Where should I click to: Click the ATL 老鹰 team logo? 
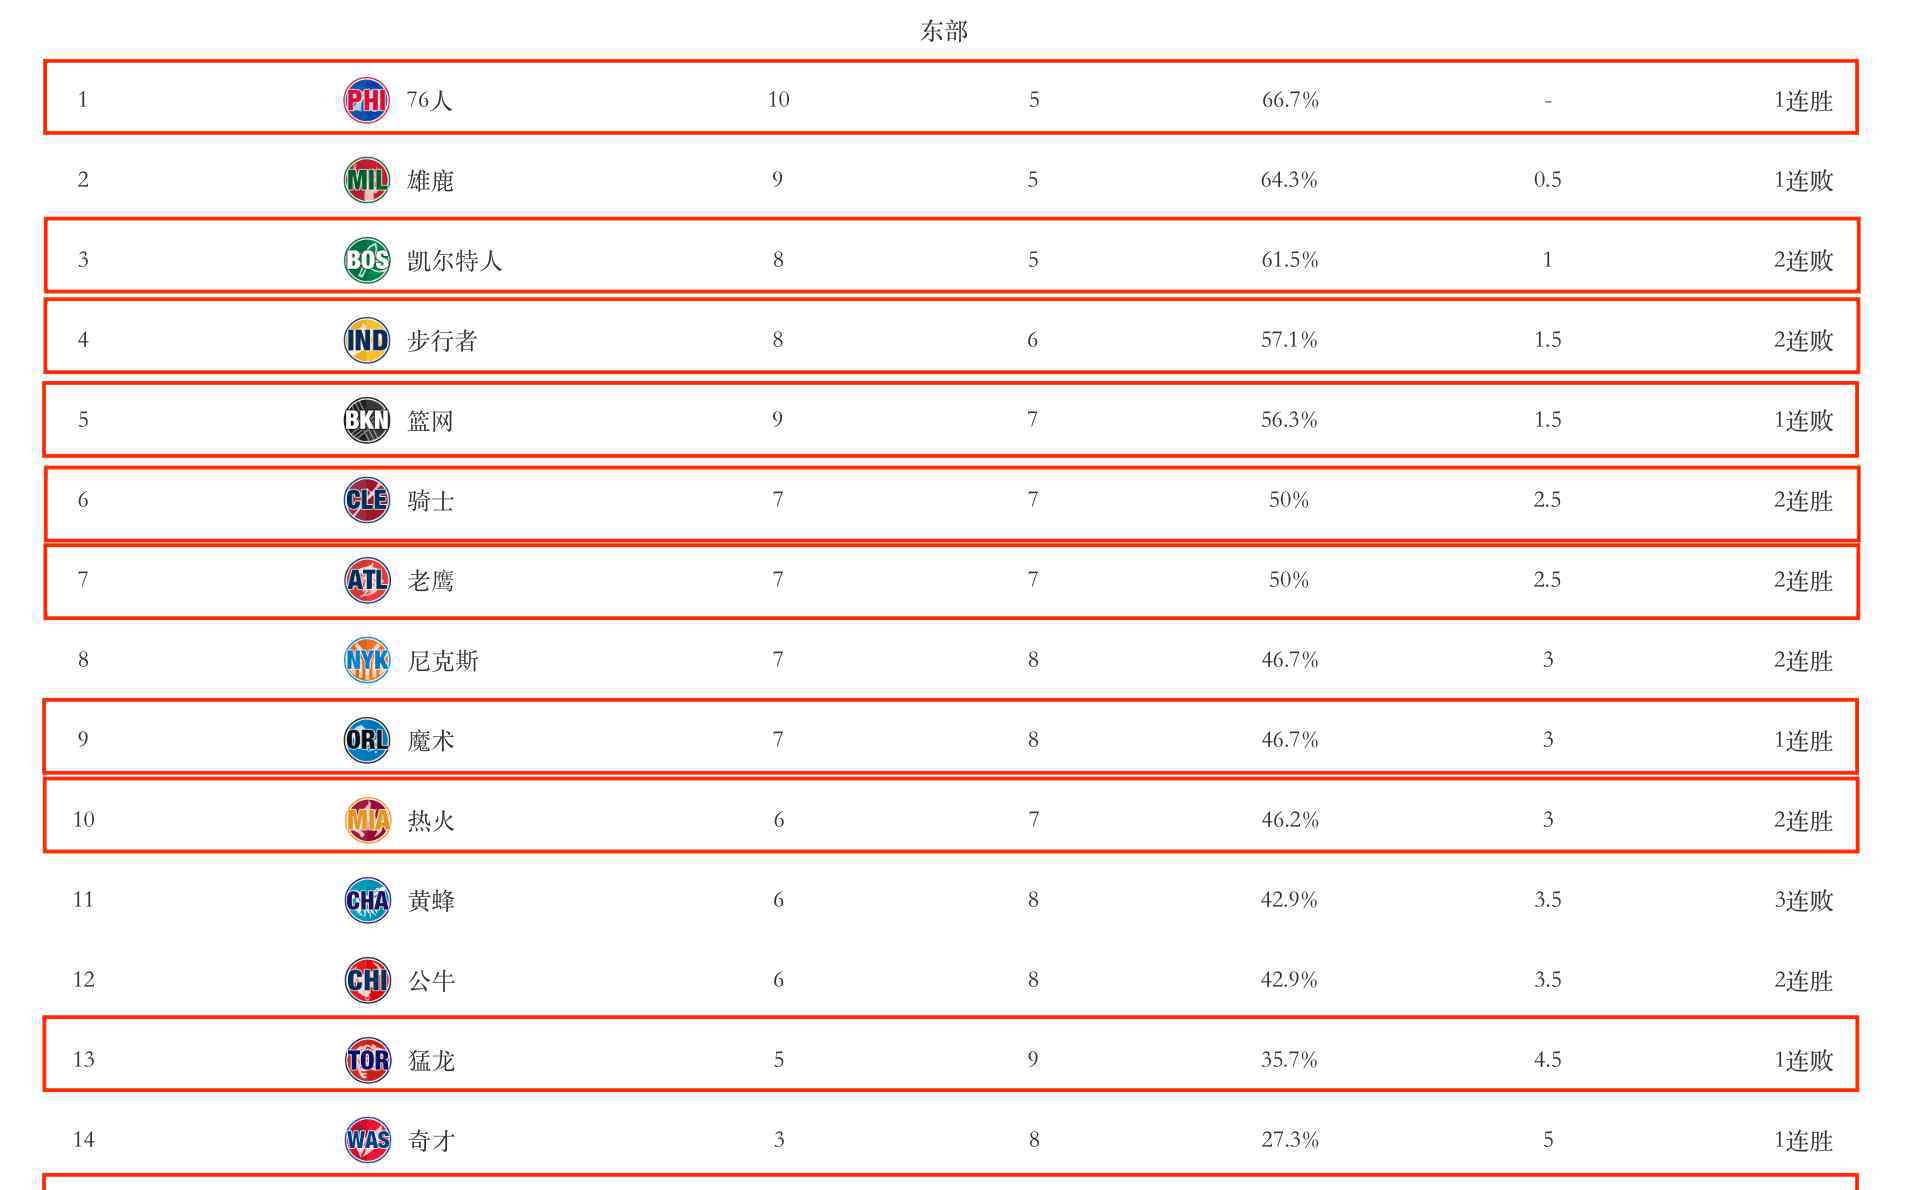pos(366,580)
